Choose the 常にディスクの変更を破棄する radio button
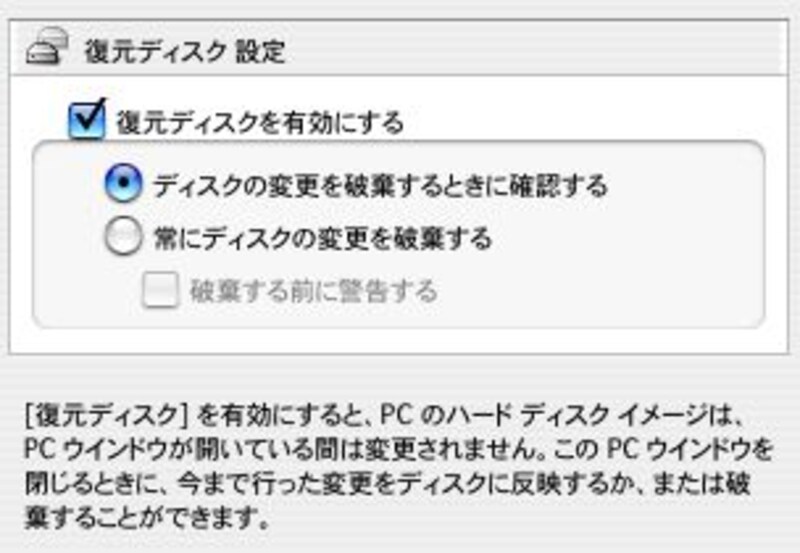Image resolution: width=800 pixels, height=553 pixels. coord(123,236)
